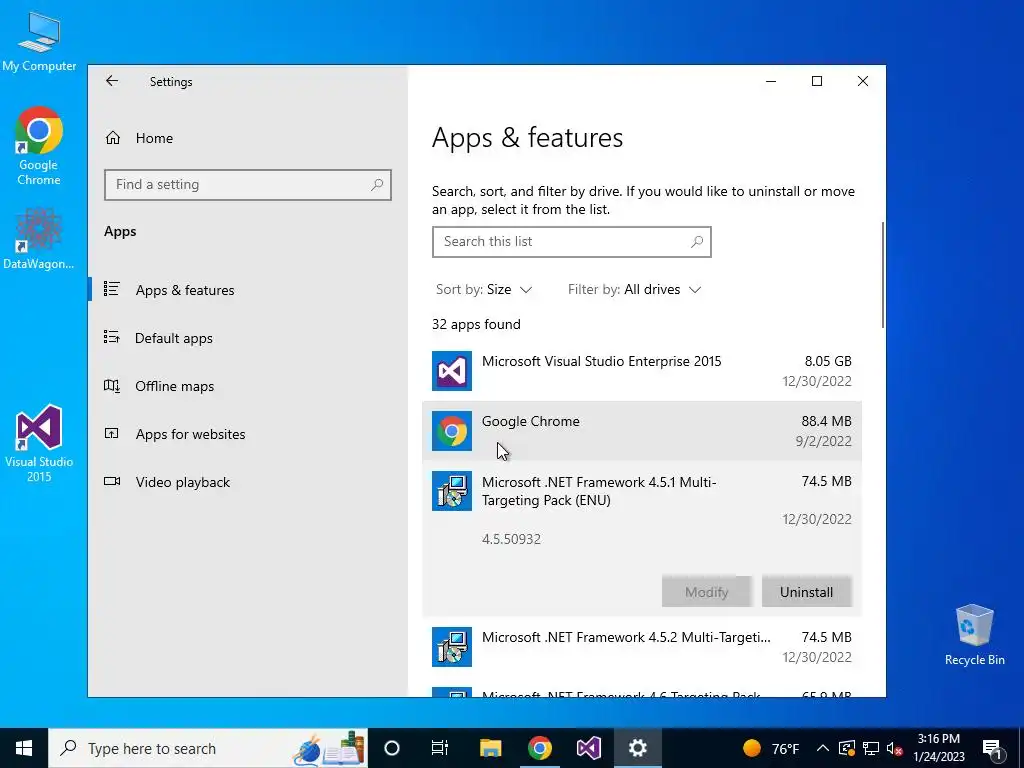Viewport: 1024px width, 768px height.
Task: Click the Uninstall button
Action: pos(807,592)
